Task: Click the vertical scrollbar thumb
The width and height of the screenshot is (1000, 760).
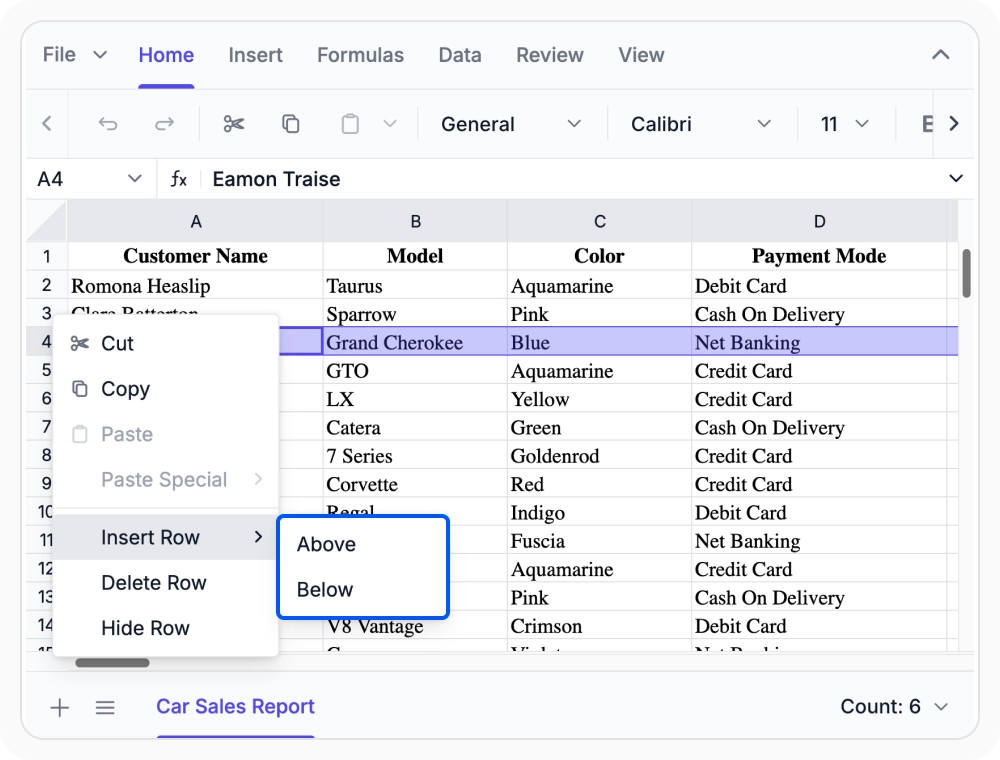Action: pos(966,273)
